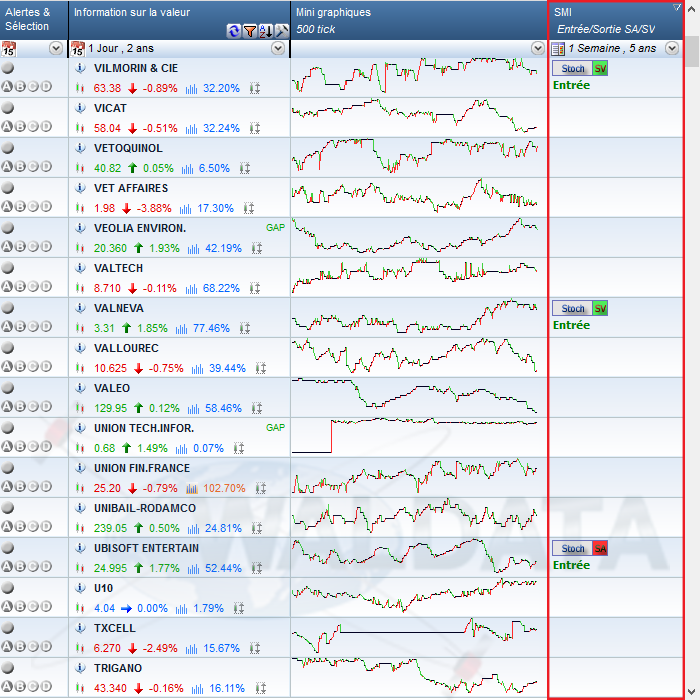
Task: Click volume bars icon for U10
Action: click(181, 609)
